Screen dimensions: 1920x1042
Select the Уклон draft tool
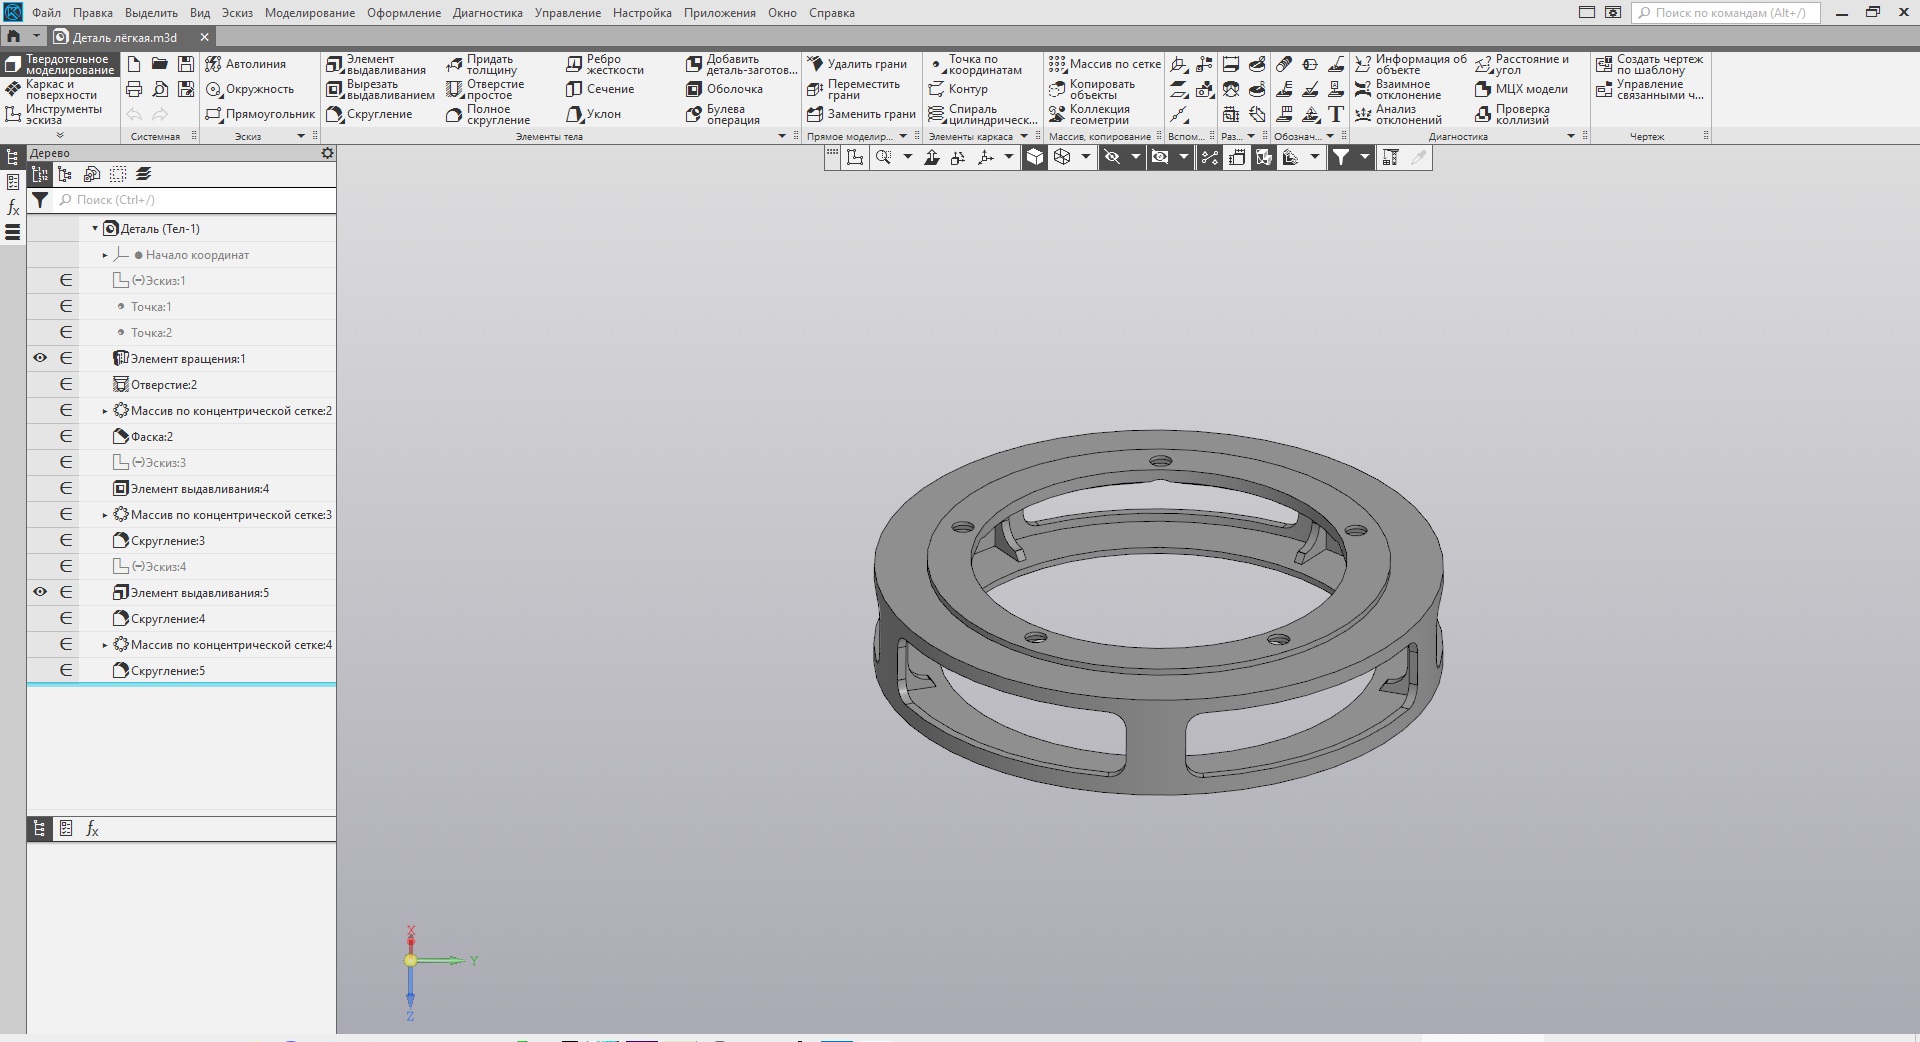click(x=594, y=114)
